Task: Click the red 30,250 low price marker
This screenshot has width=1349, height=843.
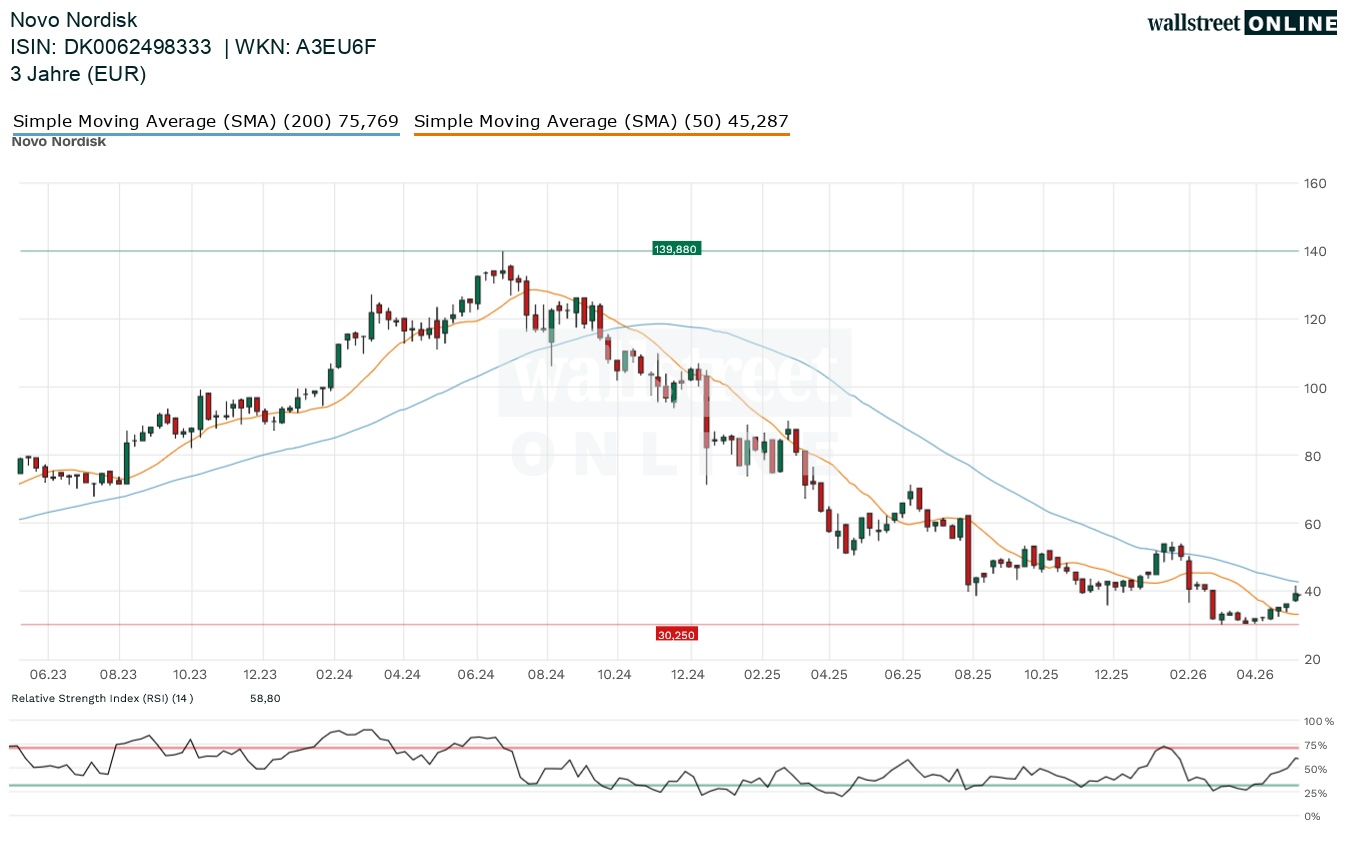Action: (677, 634)
